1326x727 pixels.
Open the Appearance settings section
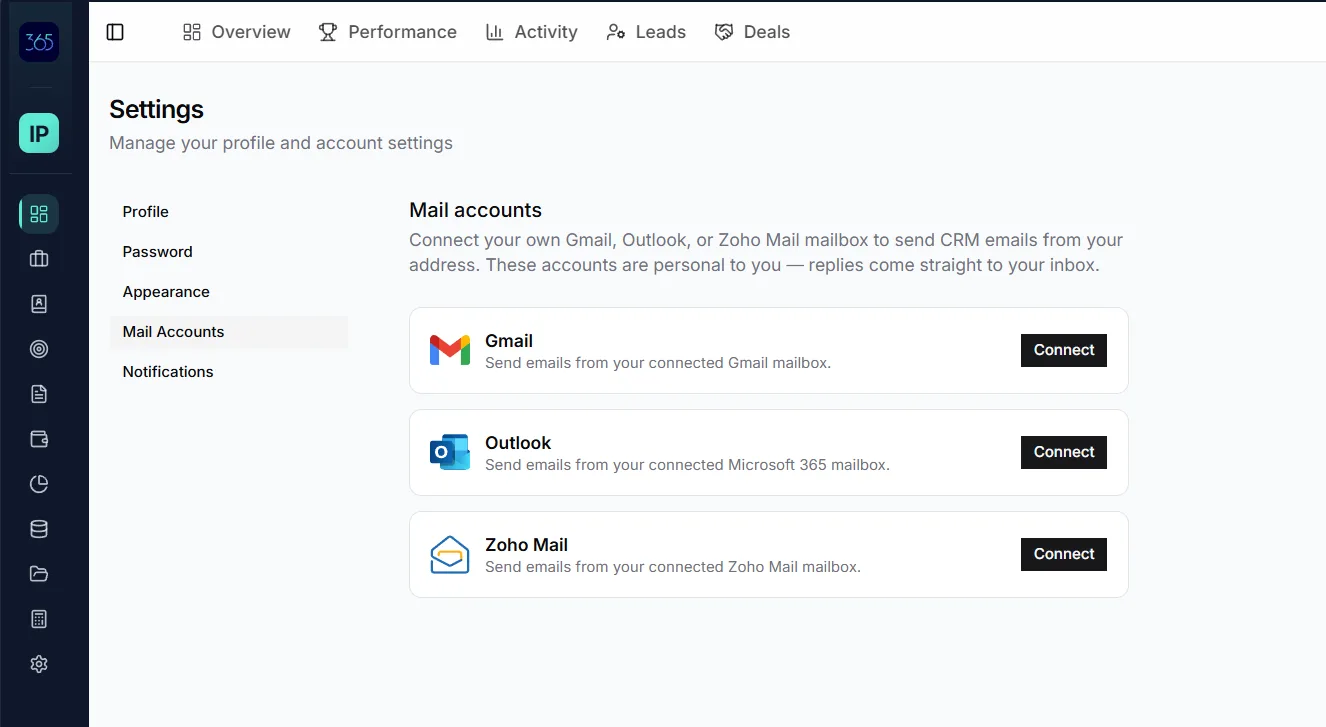click(229, 292)
